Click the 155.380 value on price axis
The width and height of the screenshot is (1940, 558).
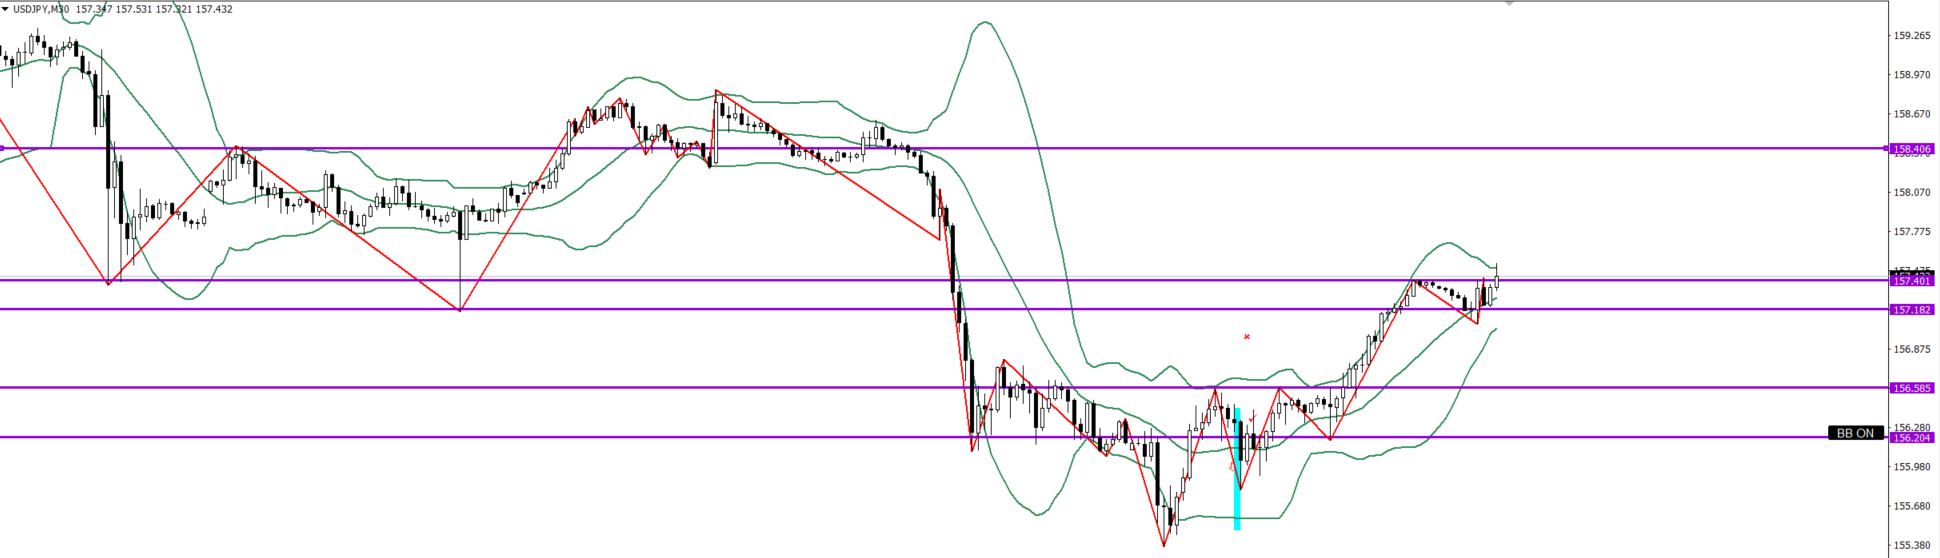[1912, 546]
